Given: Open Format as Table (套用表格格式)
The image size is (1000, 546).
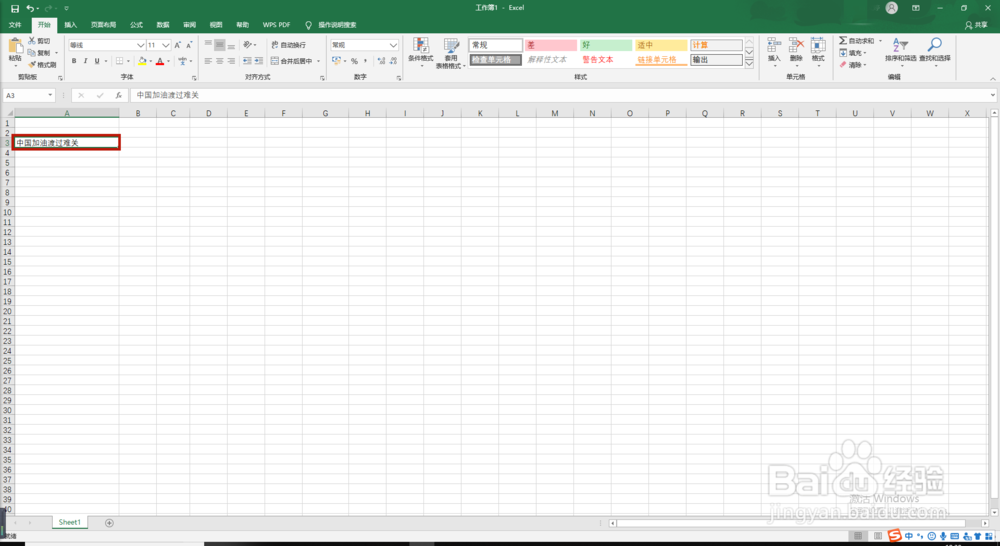Looking at the screenshot, I should click(451, 53).
